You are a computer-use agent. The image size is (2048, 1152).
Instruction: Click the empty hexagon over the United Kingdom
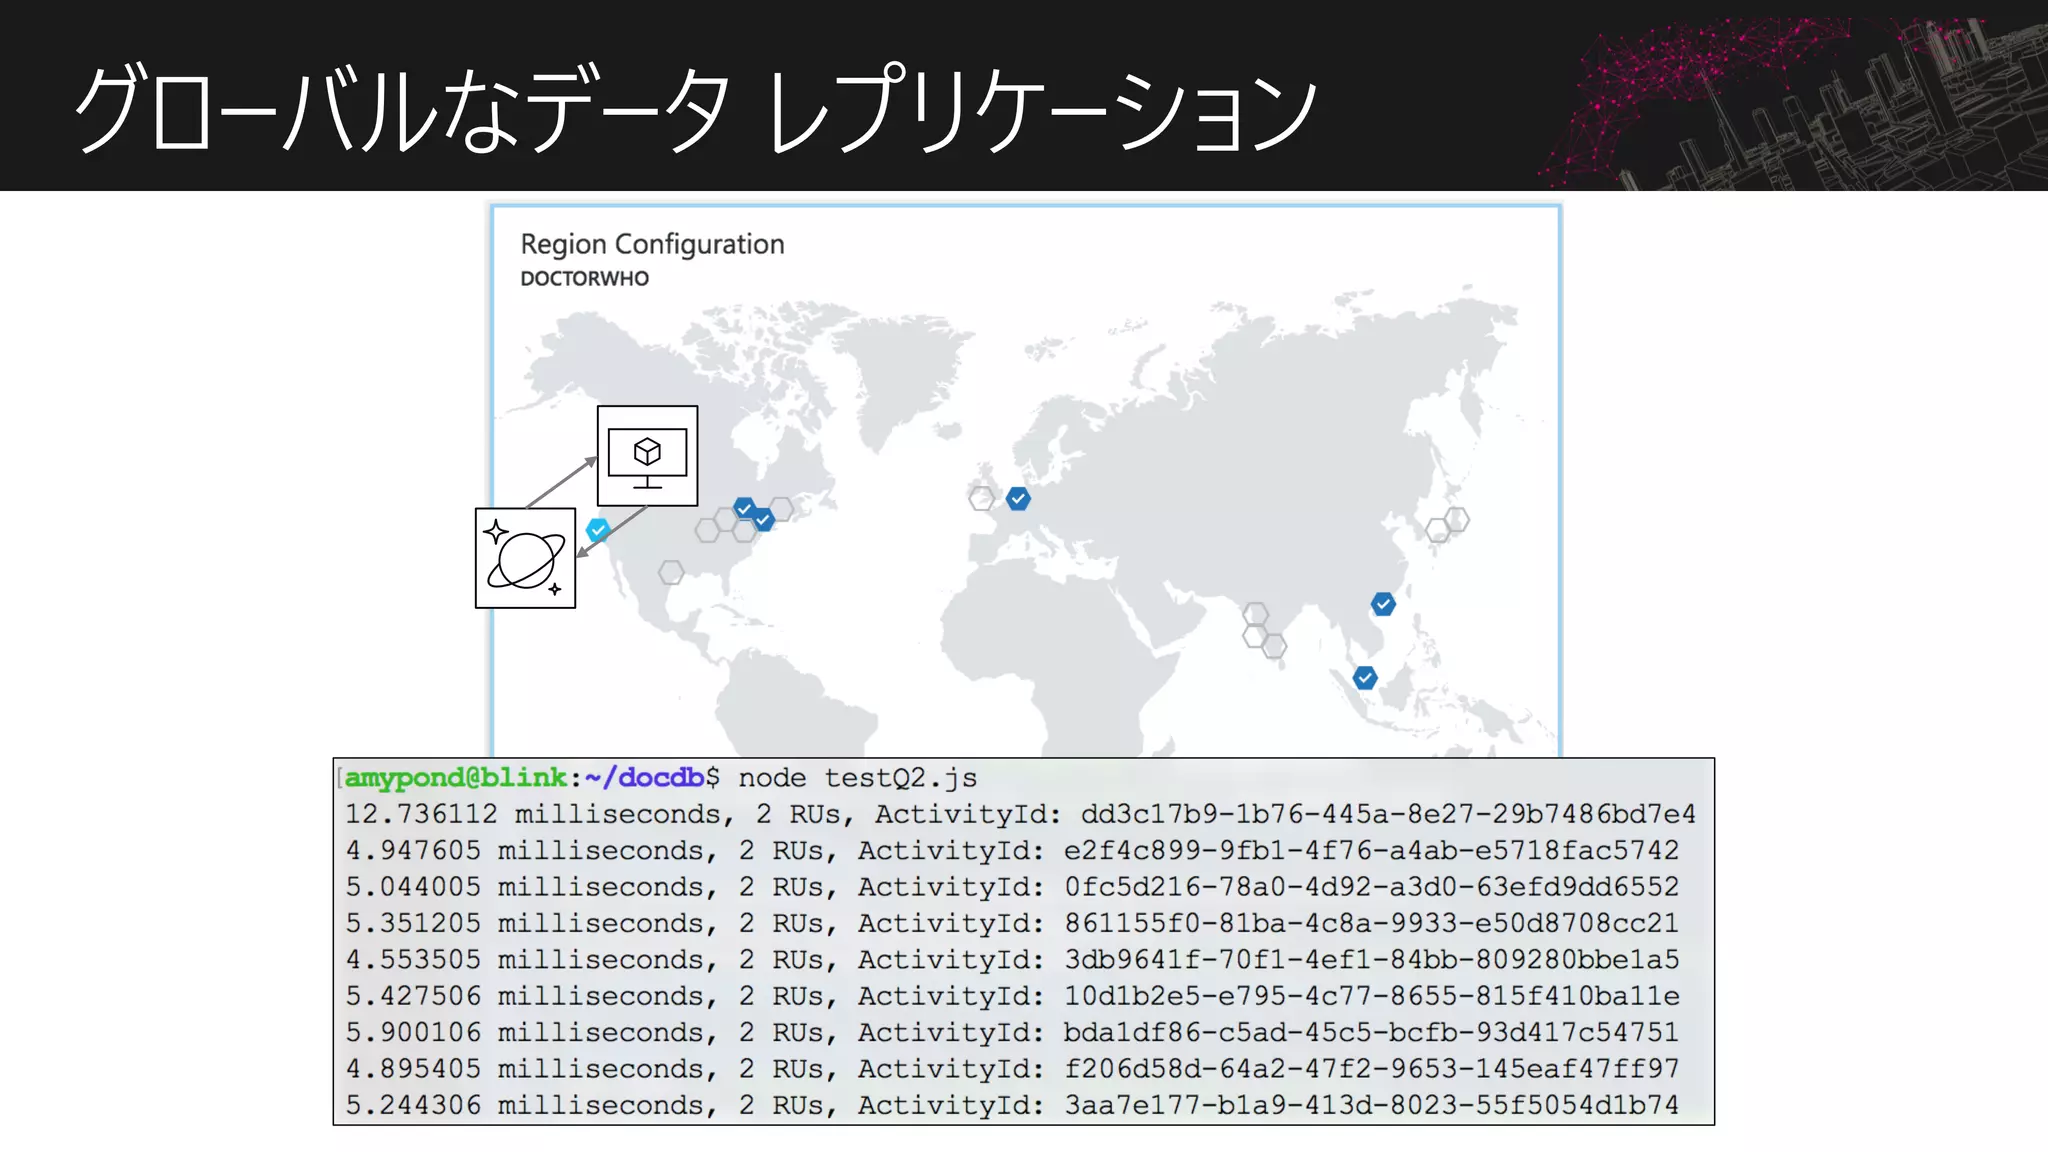(x=981, y=497)
